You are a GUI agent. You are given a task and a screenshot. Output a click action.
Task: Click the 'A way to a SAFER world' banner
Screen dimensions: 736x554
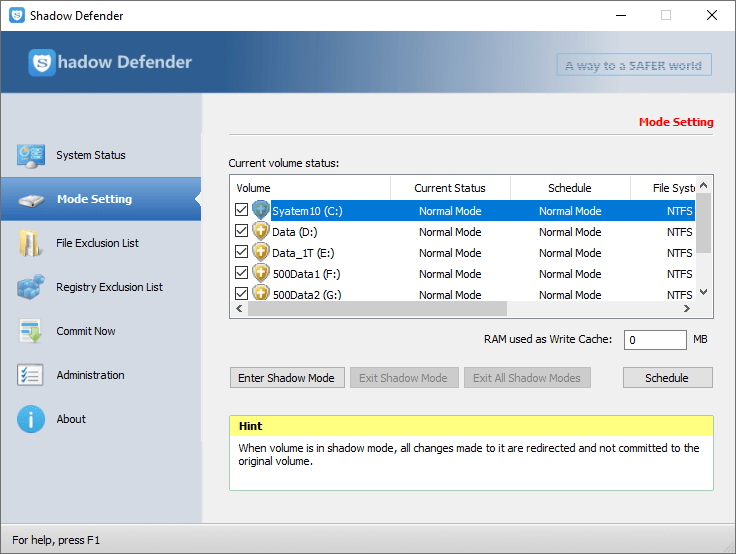[634, 65]
